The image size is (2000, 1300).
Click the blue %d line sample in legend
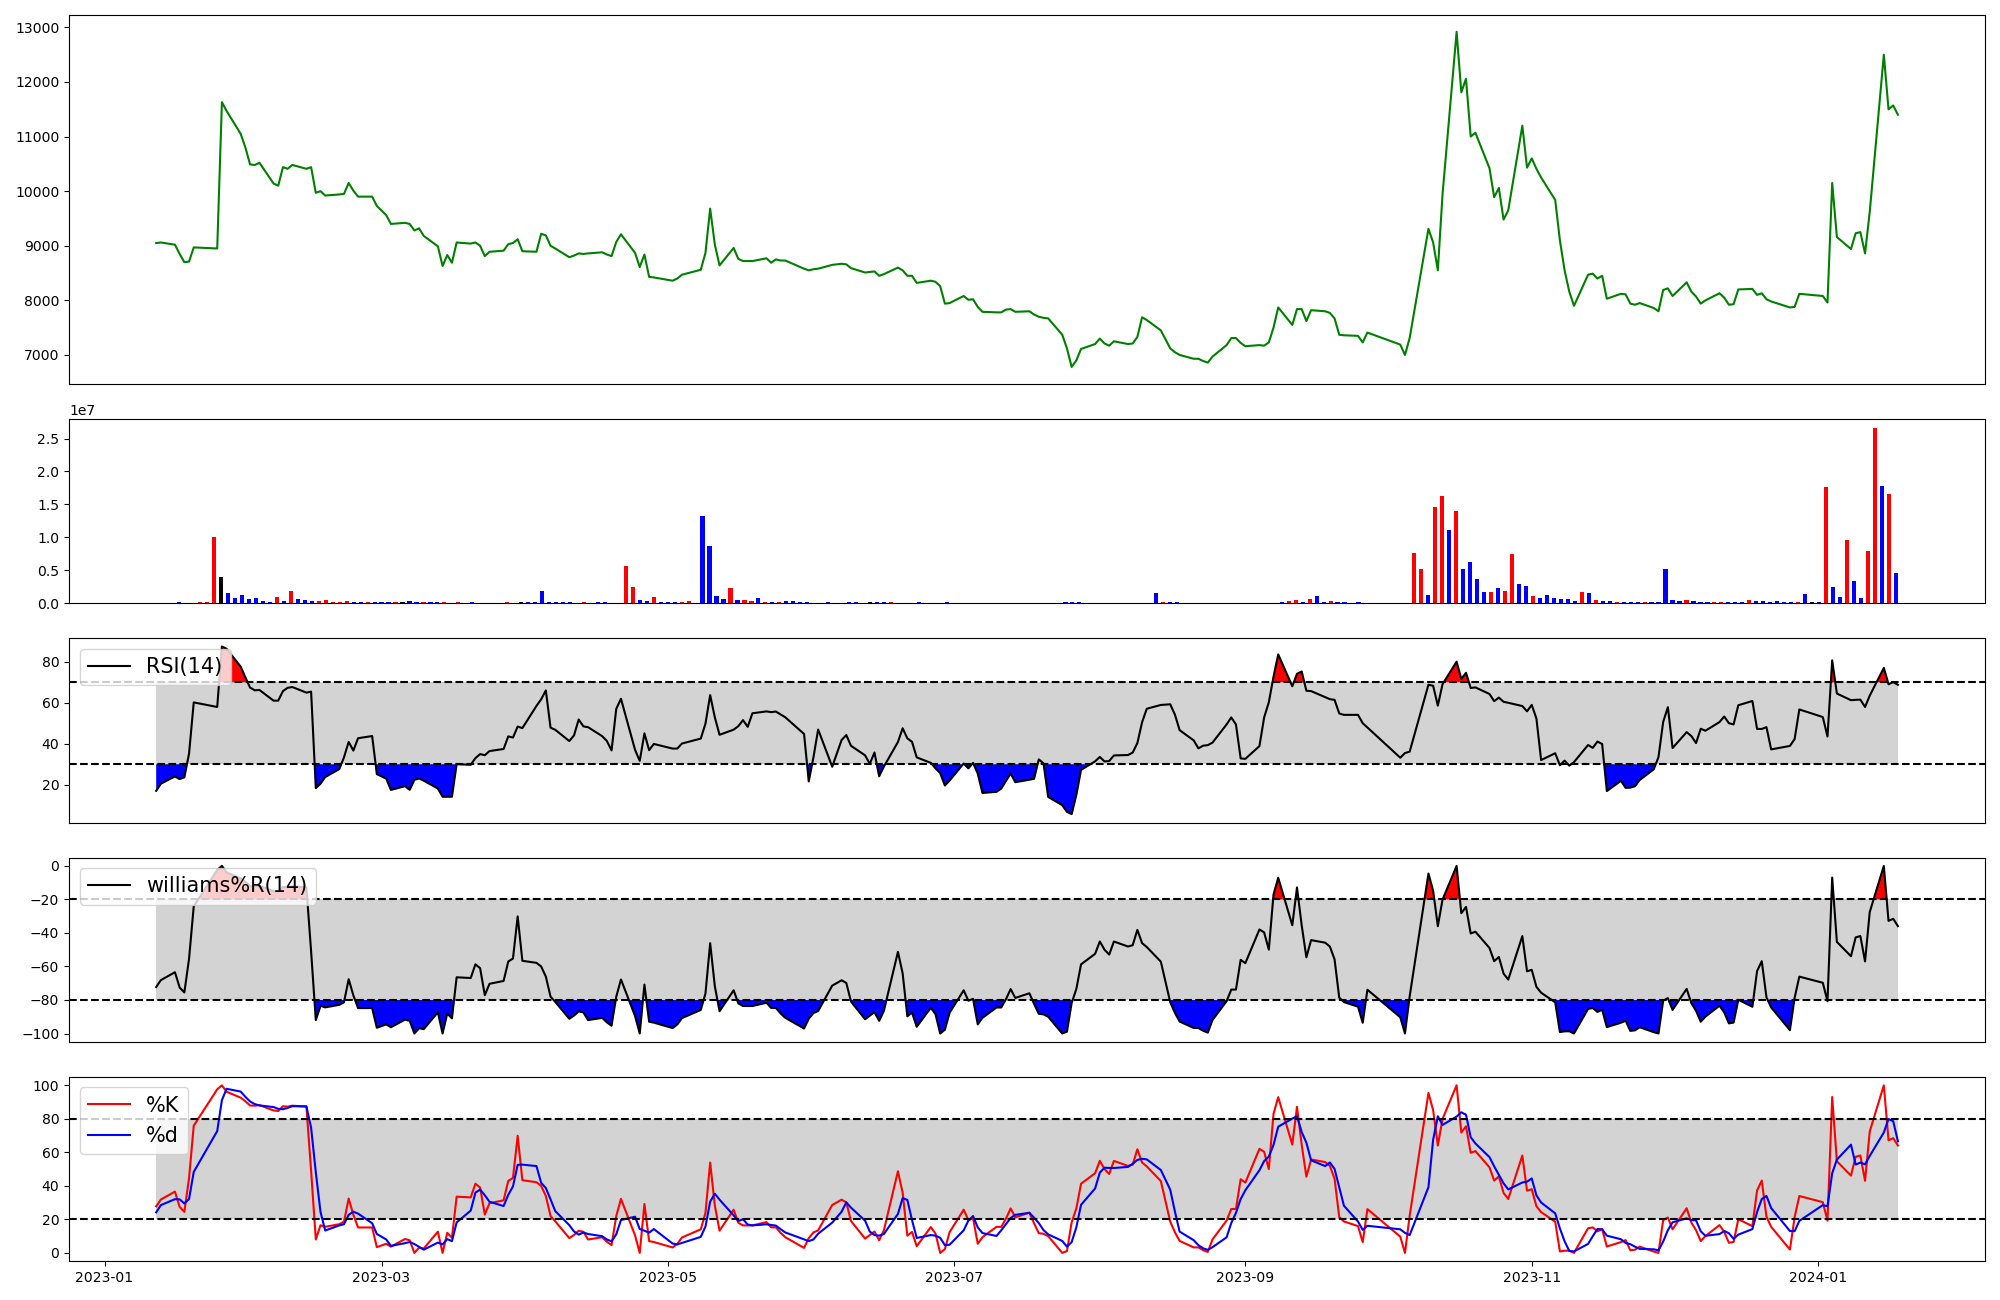pos(110,1134)
